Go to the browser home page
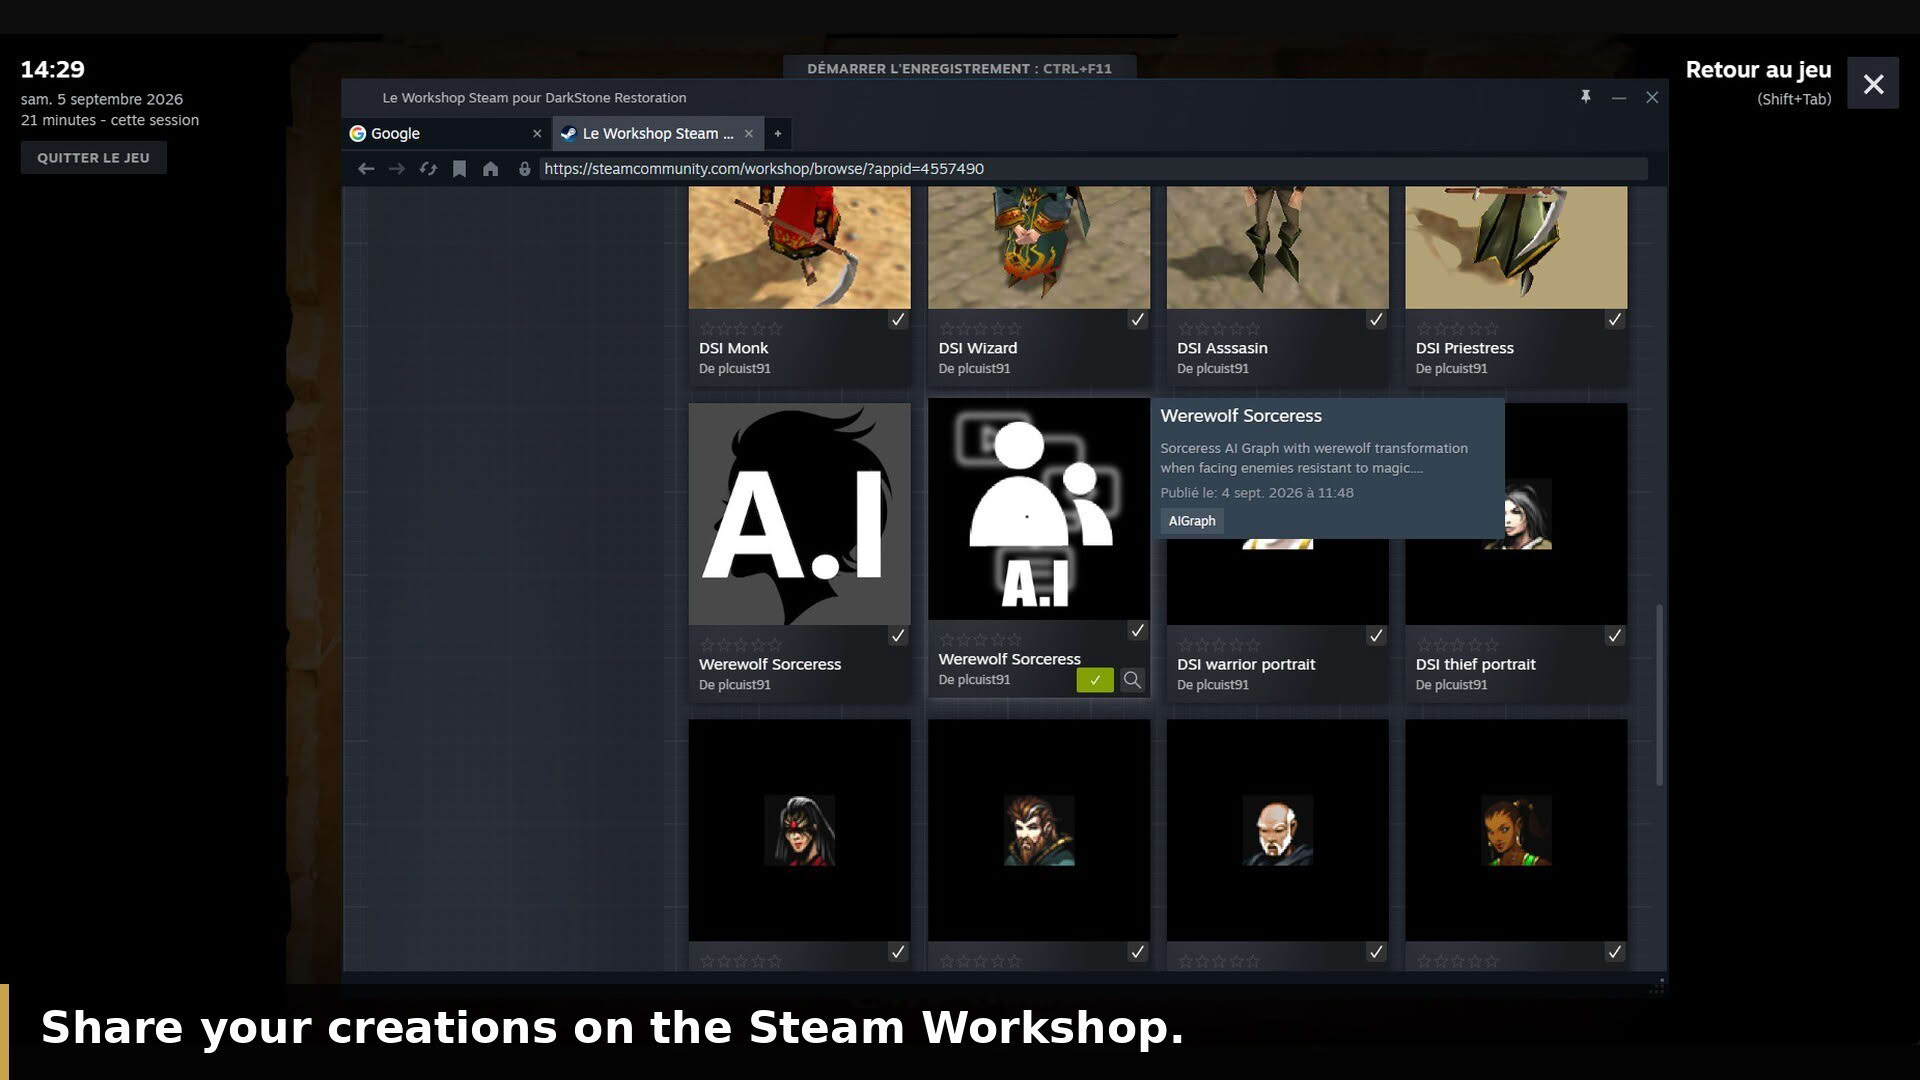This screenshot has height=1080, width=1920. click(x=490, y=169)
